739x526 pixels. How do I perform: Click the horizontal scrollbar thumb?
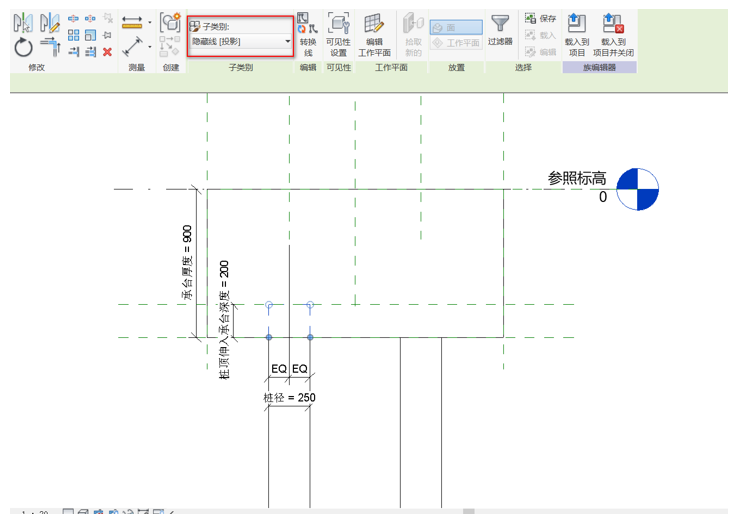point(468,511)
